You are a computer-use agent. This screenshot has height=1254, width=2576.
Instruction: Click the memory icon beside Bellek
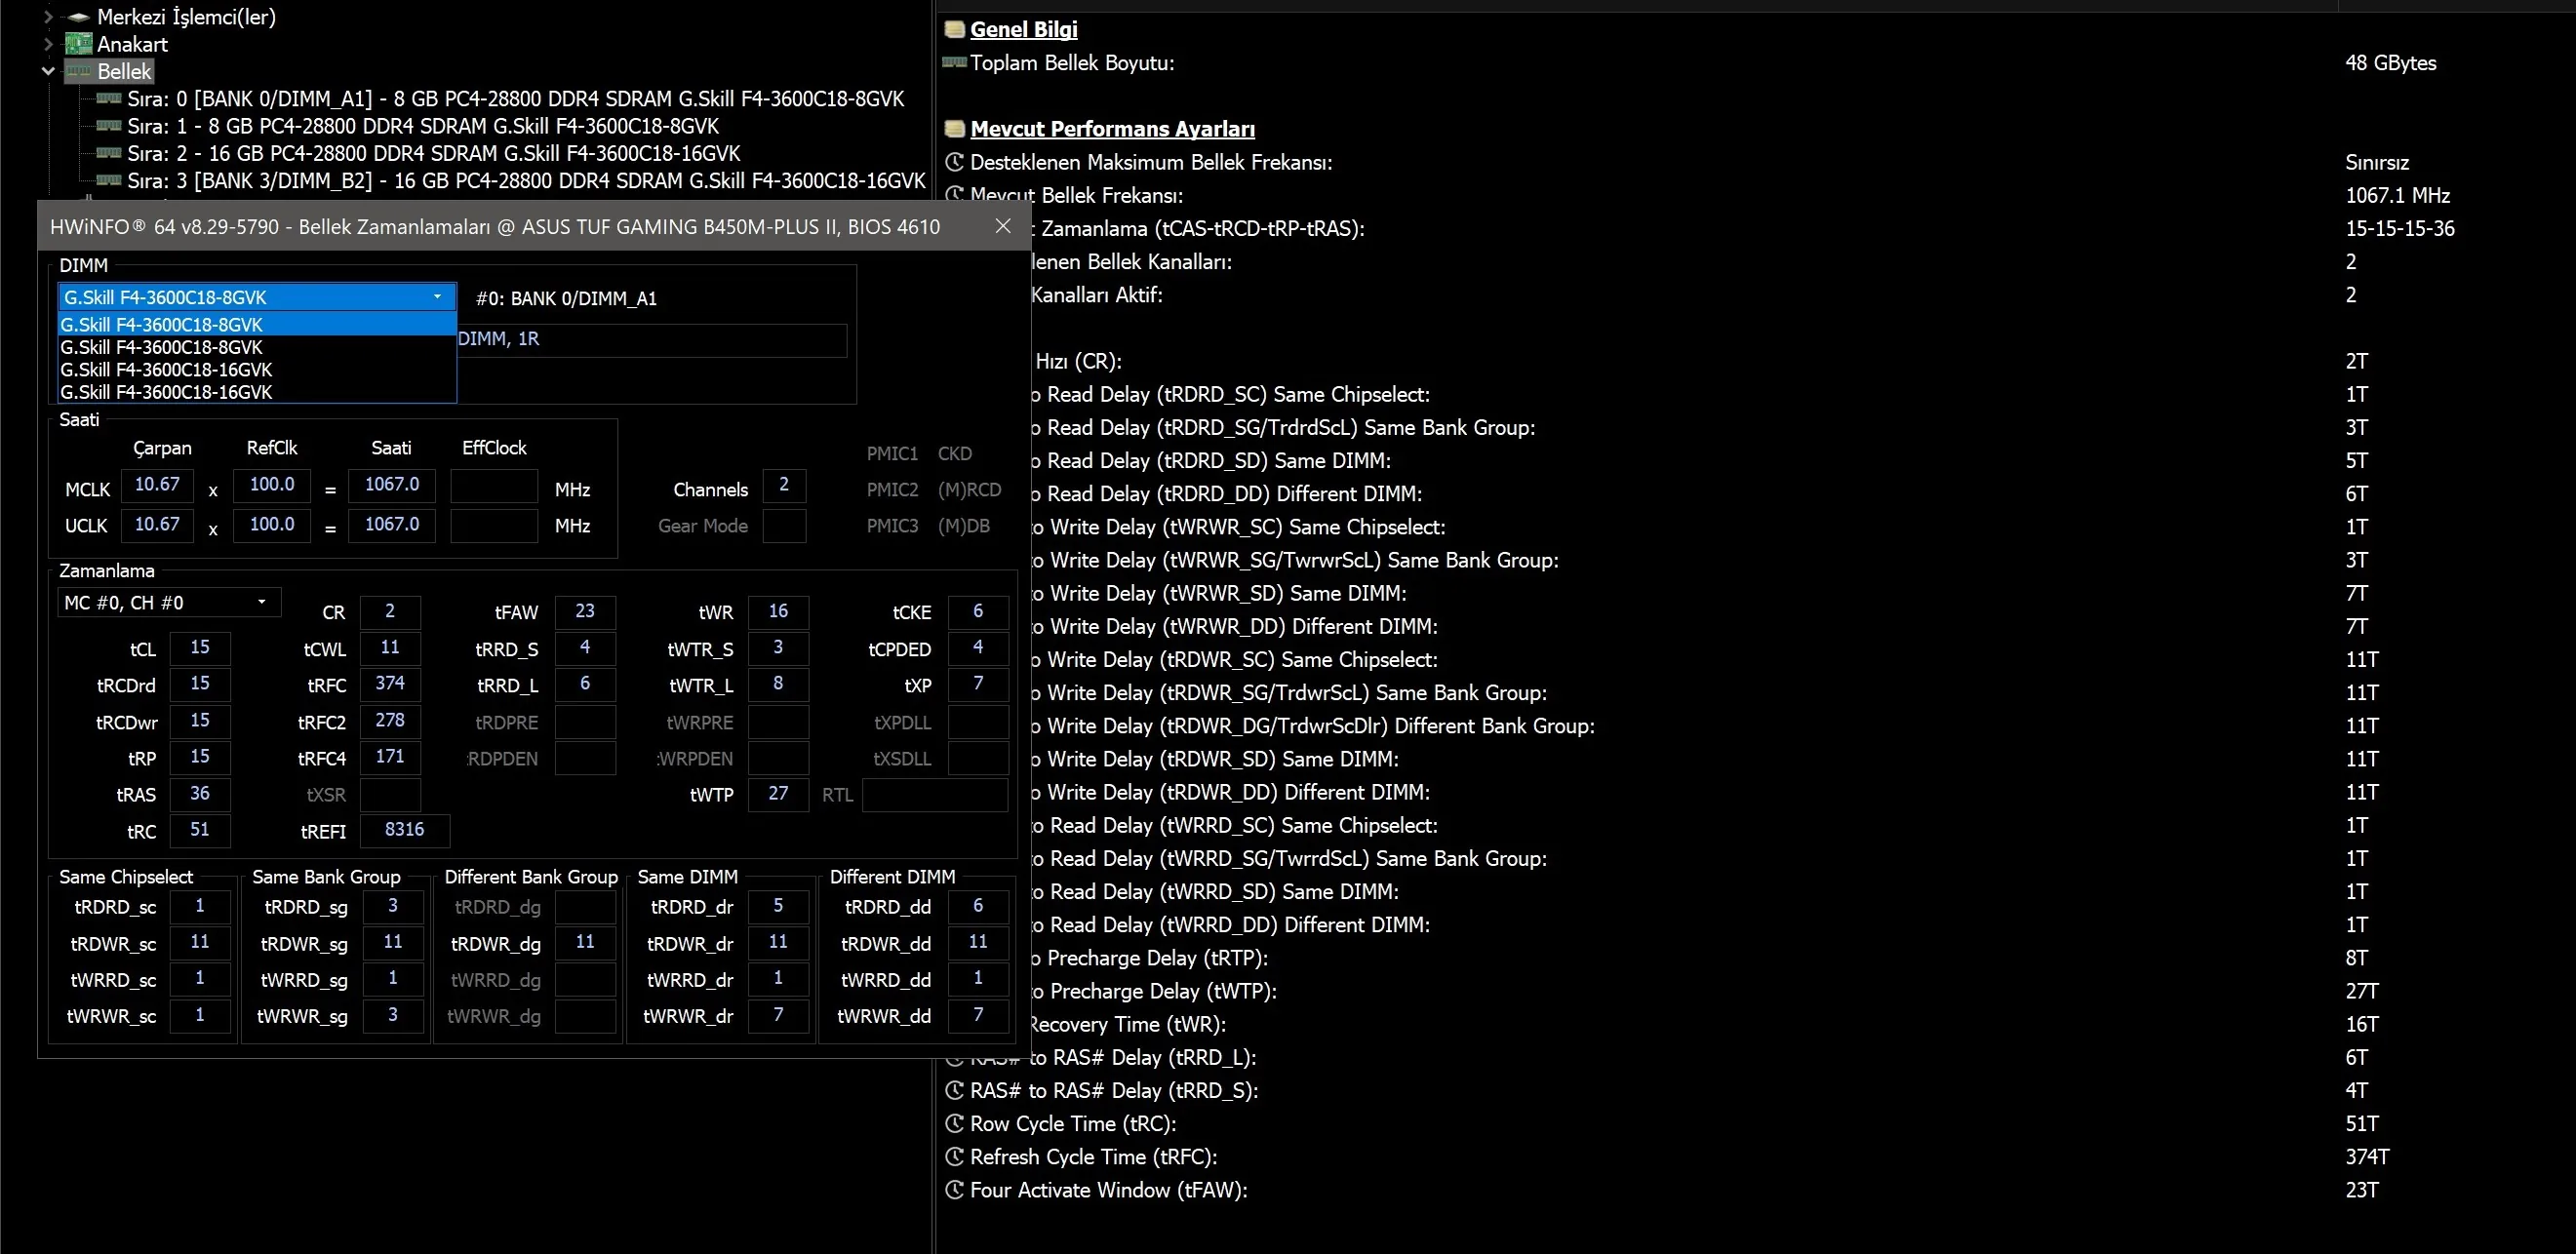tap(78, 71)
